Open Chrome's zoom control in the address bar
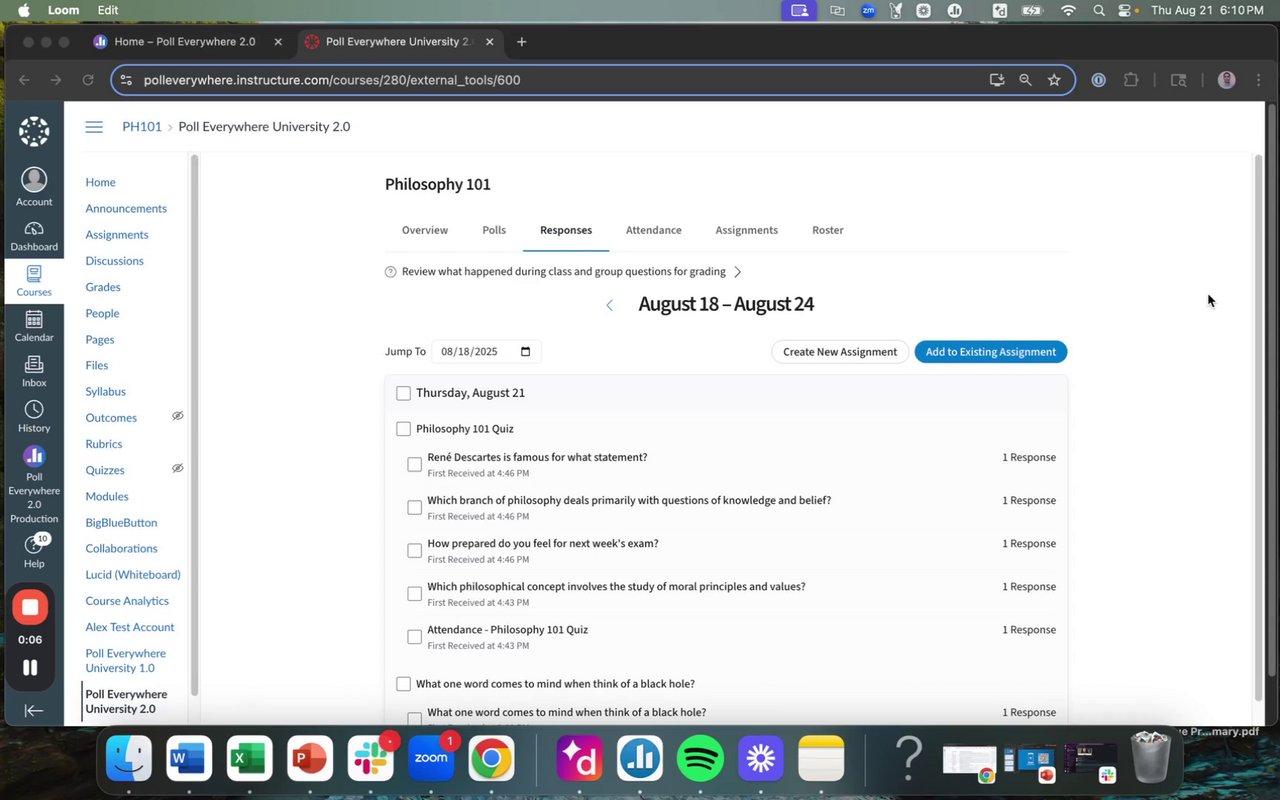Screen dimensions: 1280x800 tap(1025, 80)
